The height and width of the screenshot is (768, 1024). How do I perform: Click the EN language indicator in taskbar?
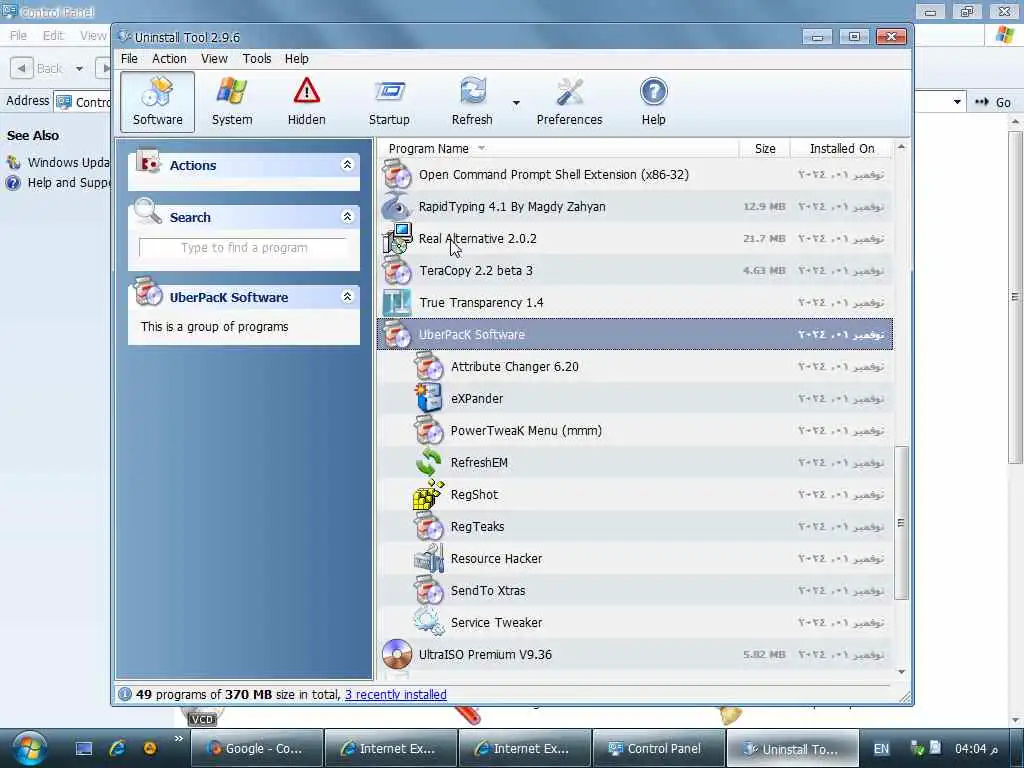coord(881,749)
